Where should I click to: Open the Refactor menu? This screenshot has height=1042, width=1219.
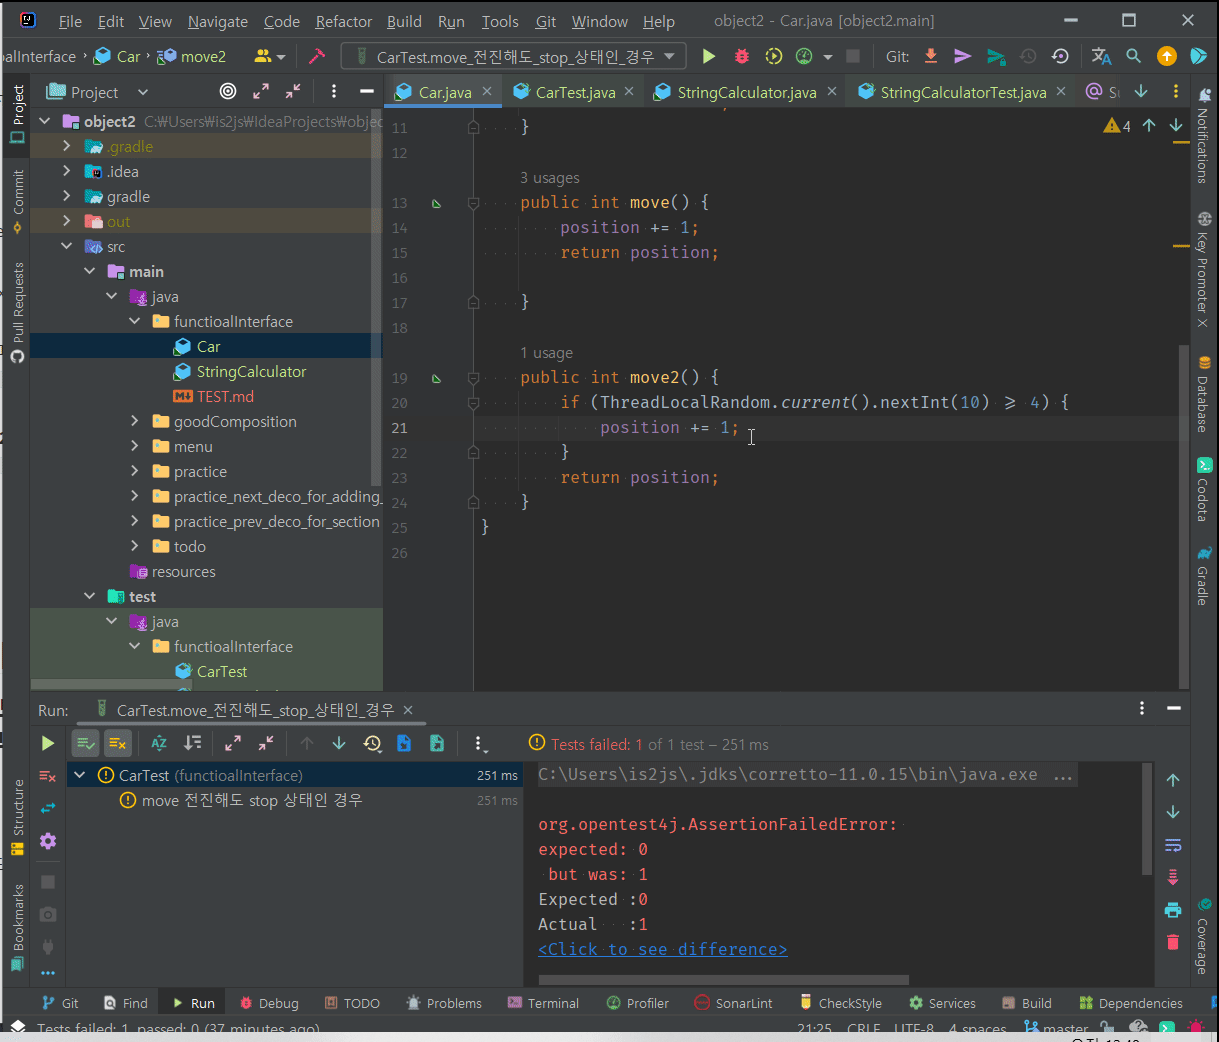point(343,21)
